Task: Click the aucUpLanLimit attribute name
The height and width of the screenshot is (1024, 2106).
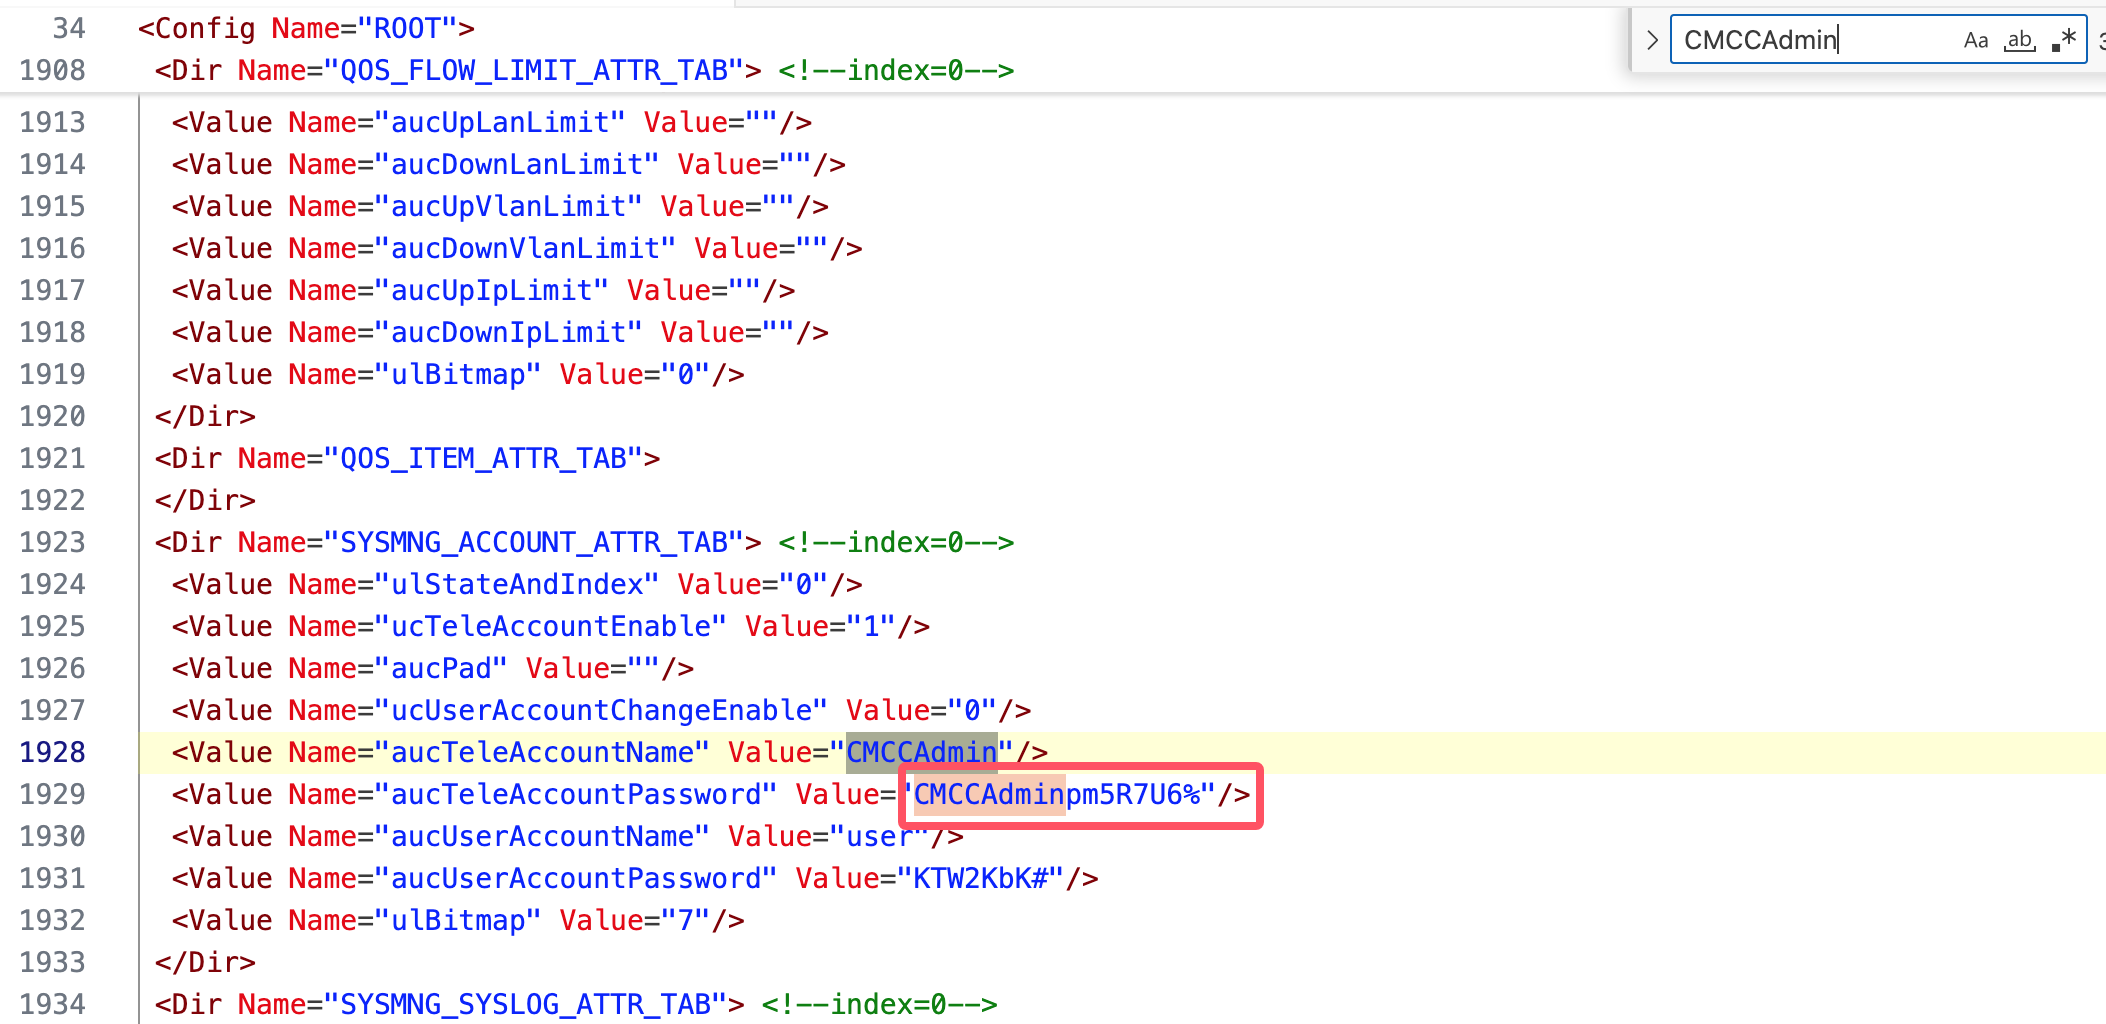Action: pyautogui.click(x=499, y=122)
